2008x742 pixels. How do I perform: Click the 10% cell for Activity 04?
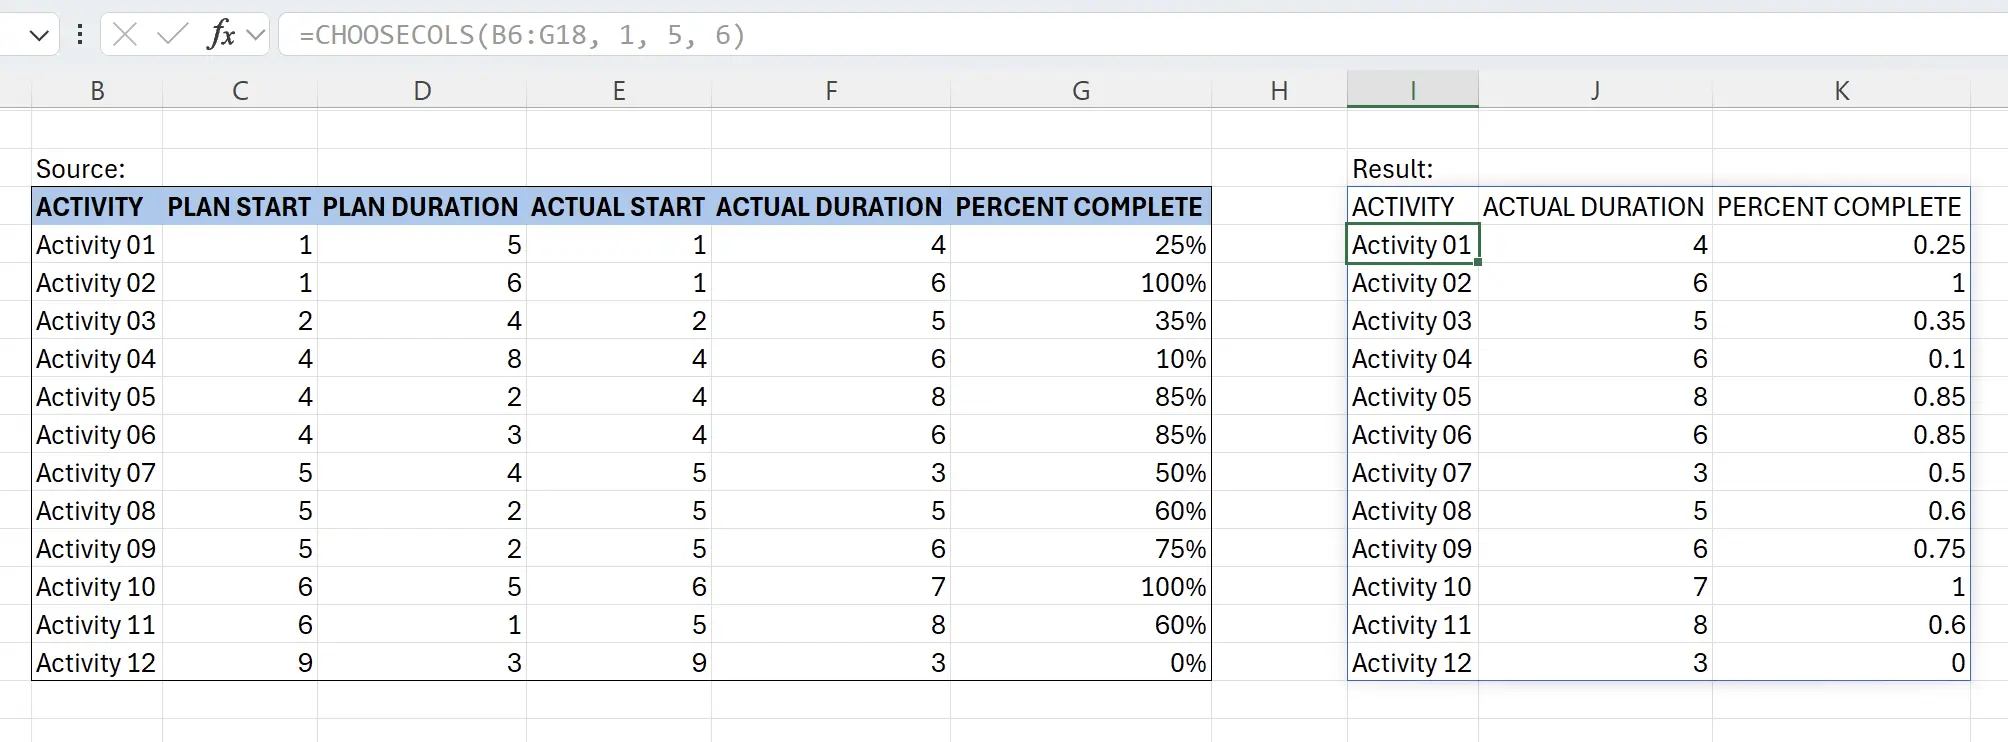click(1081, 358)
